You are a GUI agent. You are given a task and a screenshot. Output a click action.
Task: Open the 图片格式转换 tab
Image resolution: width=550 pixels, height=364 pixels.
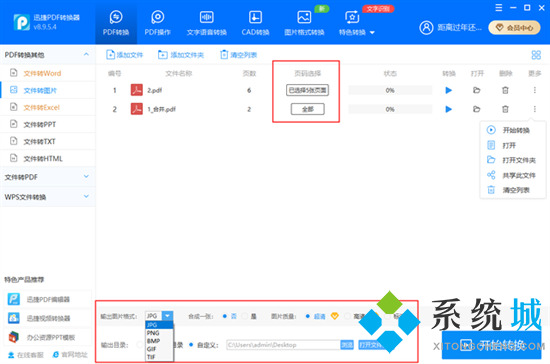click(304, 23)
